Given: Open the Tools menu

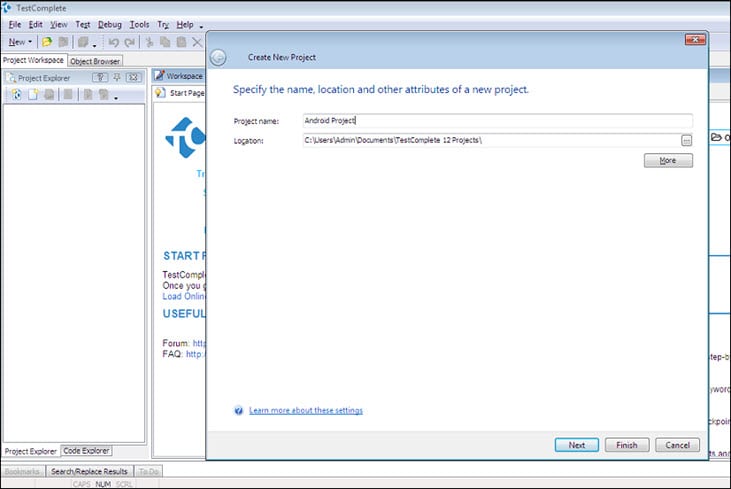Looking at the screenshot, I should pyautogui.click(x=139, y=24).
